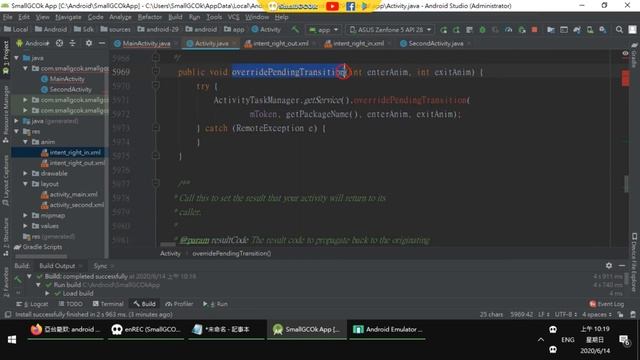Click the Search Everywhere magnifier icon
The height and width of the screenshot is (360, 640).
(x=619, y=30)
